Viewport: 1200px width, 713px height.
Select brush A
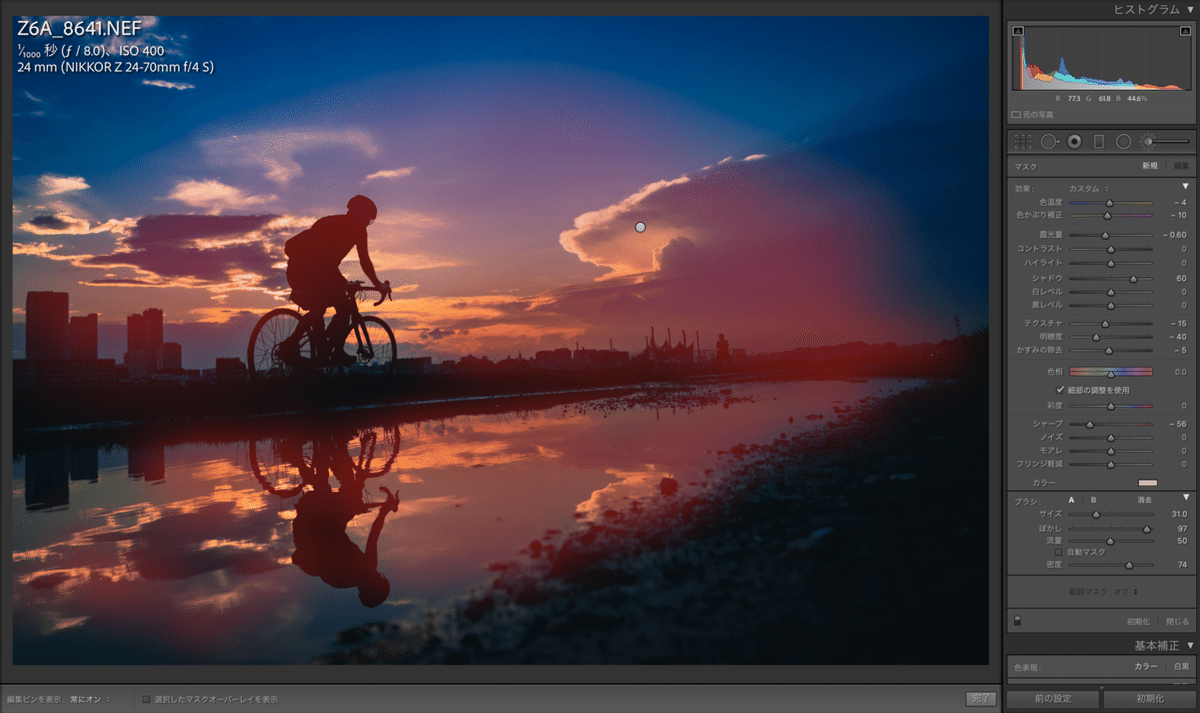coord(1072,499)
